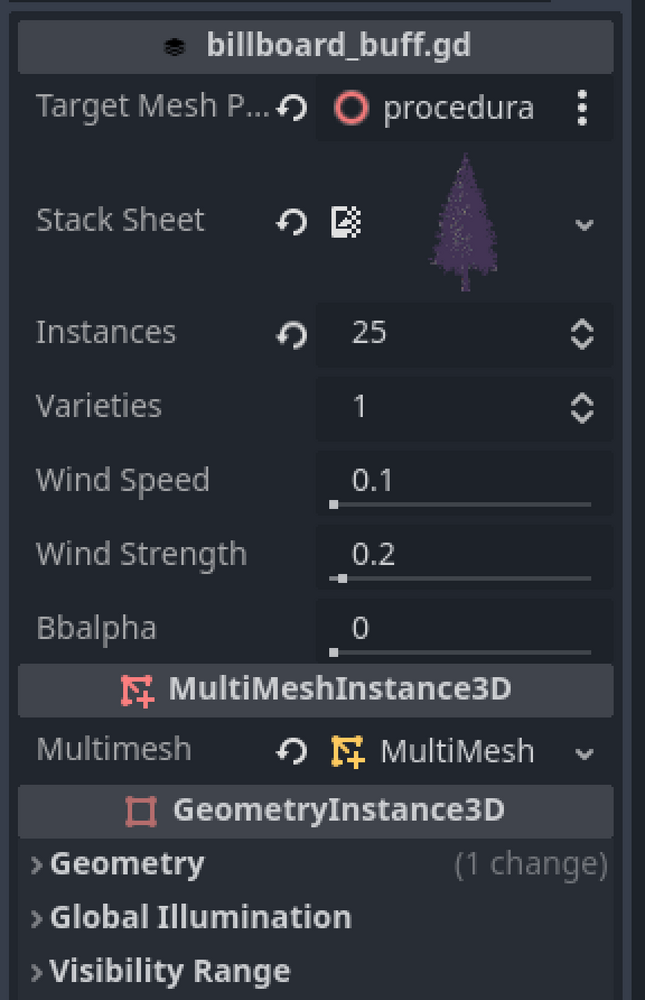Image resolution: width=645 pixels, height=1000 pixels.
Task: Revert the Multimesh property
Action: [x=291, y=752]
